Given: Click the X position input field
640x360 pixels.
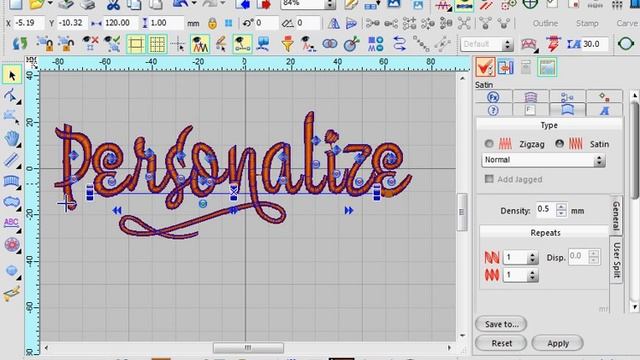Looking at the screenshot, I should [28, 23].
